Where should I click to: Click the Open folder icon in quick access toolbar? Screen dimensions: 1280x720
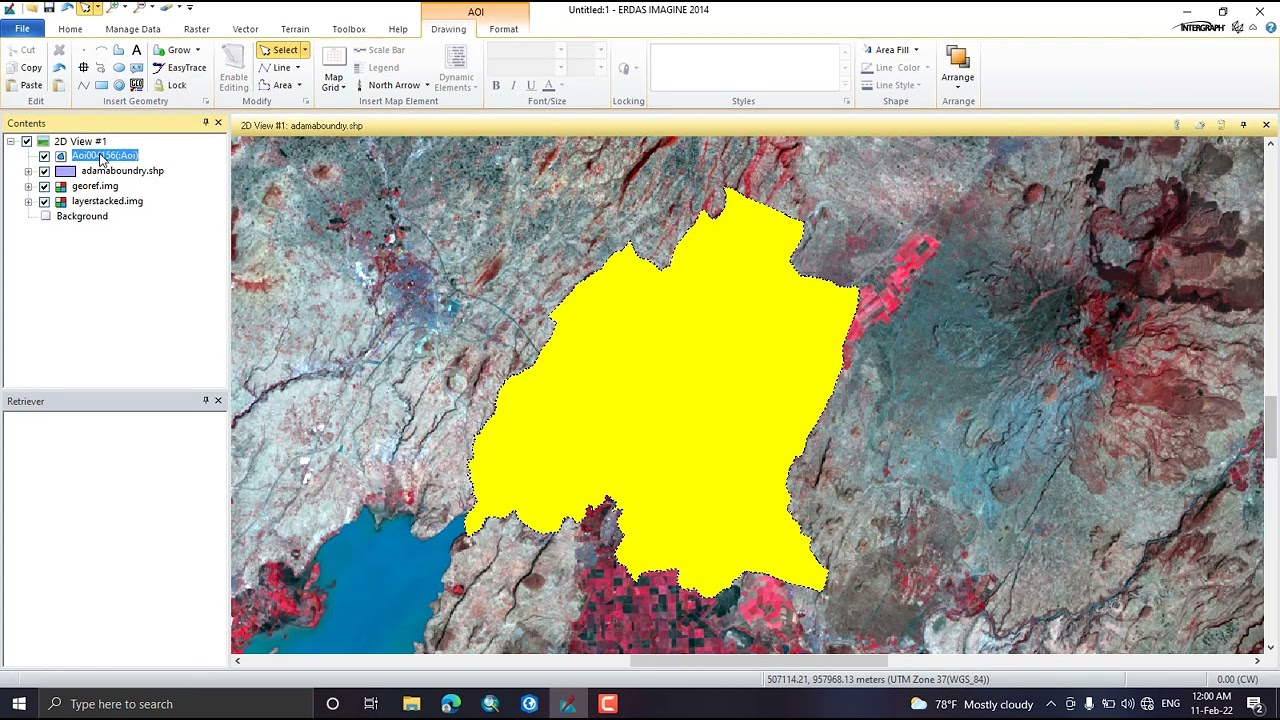30,8
